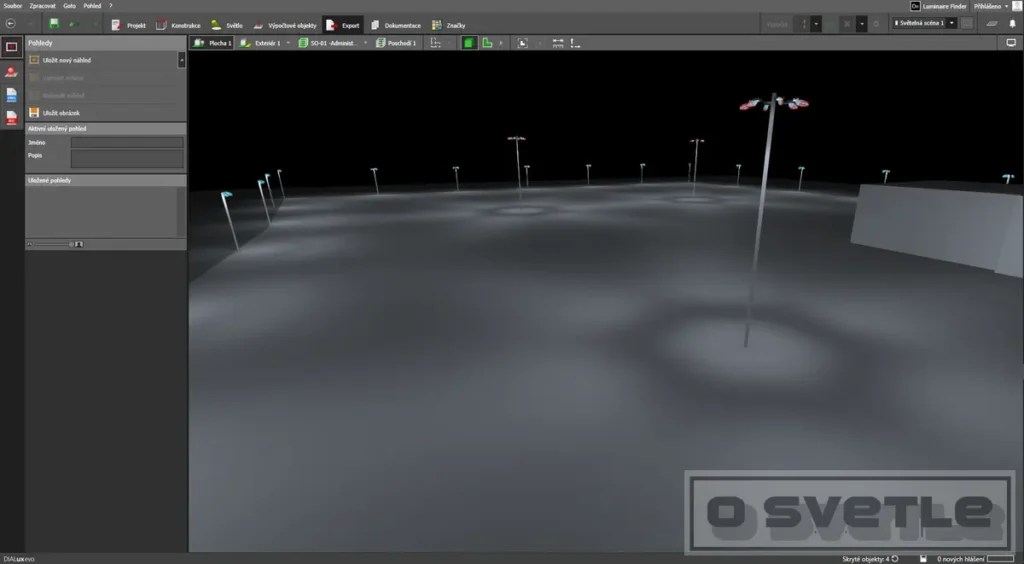Click the eraser-like icon beside the bell
1024x564 pixels.
click(992, 24)
